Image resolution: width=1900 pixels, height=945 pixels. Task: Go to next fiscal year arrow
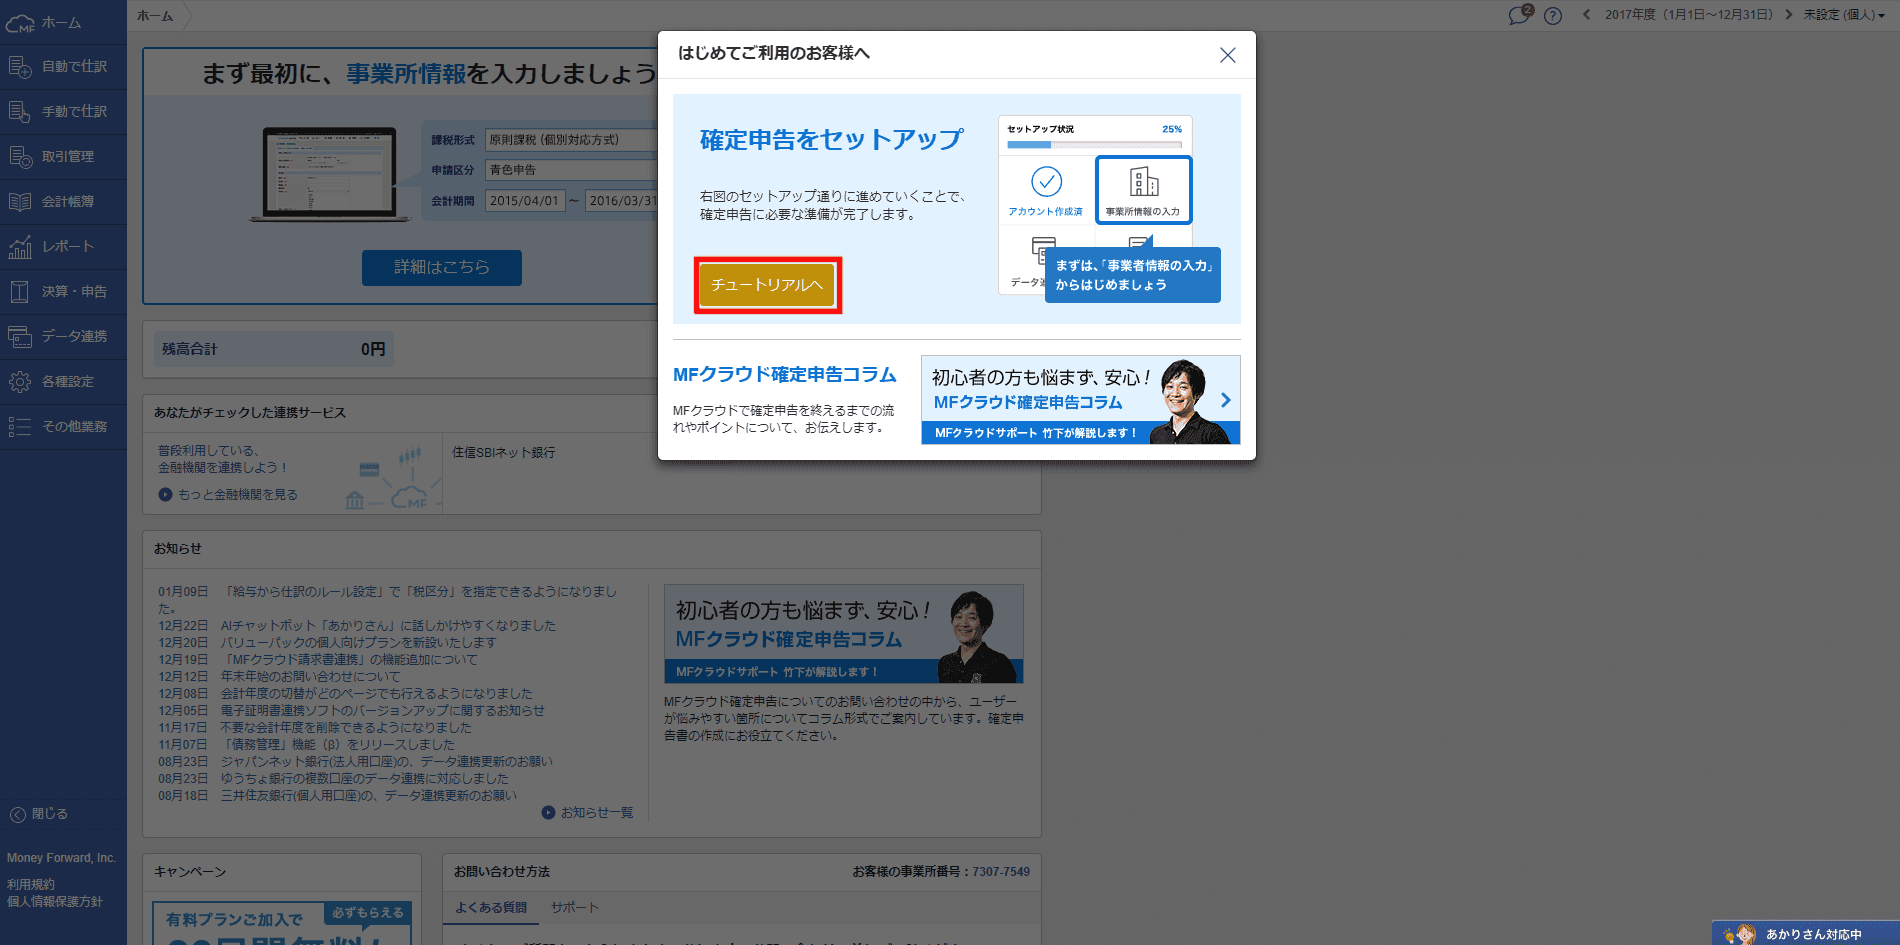[x=1788, y=15]
